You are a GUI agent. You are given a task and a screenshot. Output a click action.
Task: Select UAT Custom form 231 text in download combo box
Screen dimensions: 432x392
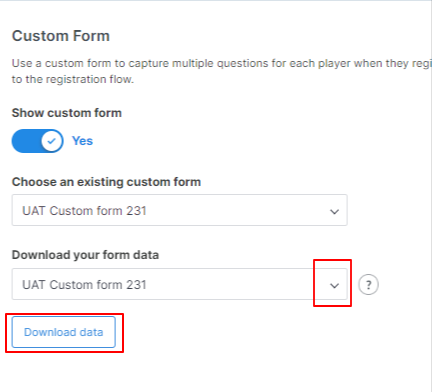tap(84, 285)
